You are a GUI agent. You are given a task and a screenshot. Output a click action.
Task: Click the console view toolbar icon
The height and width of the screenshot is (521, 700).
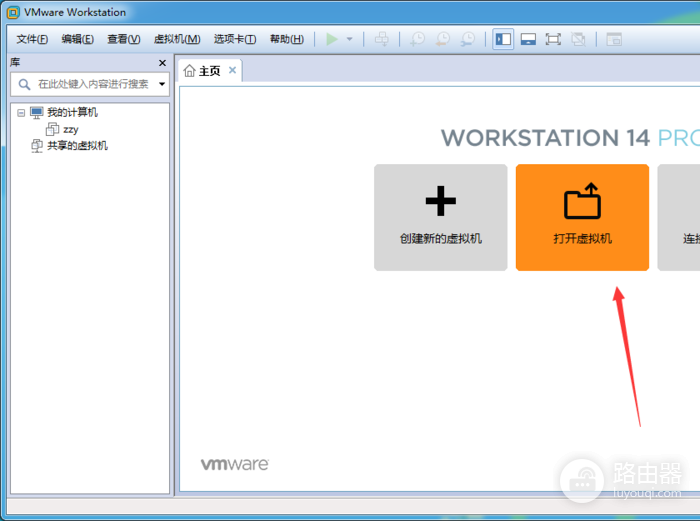(x=614, y=39)
